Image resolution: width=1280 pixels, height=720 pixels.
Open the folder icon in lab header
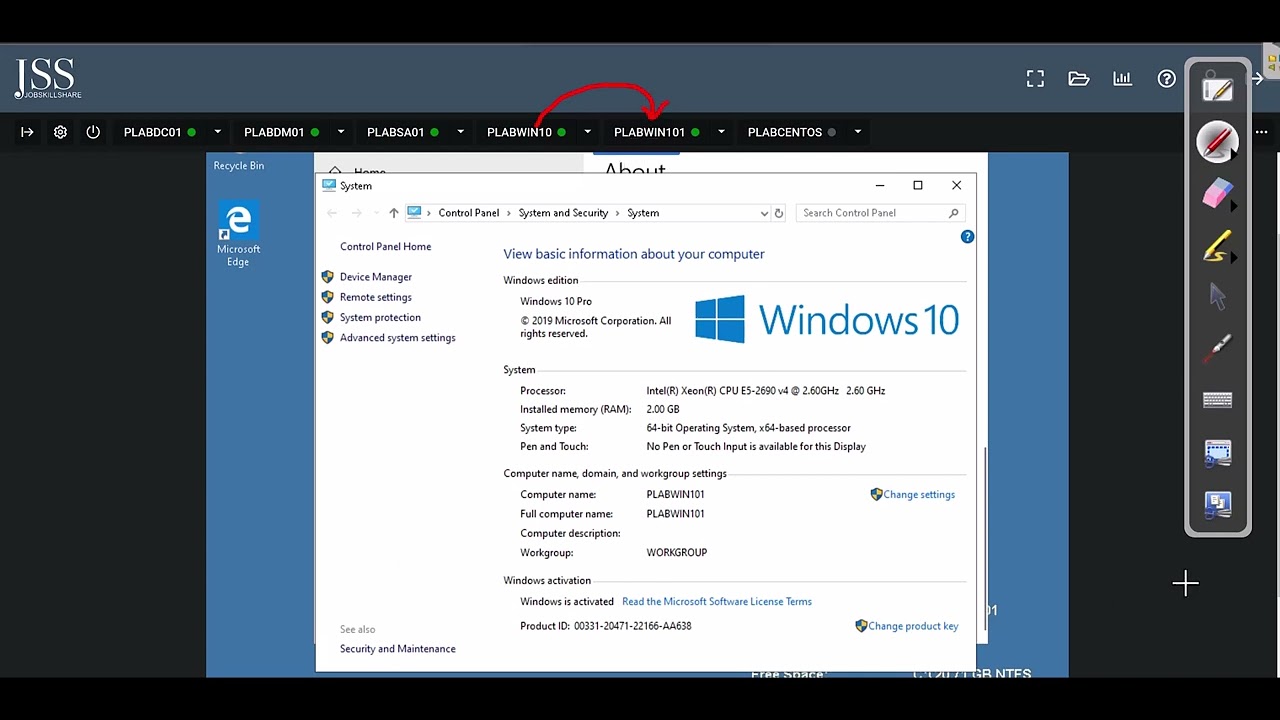point(1079,79)
